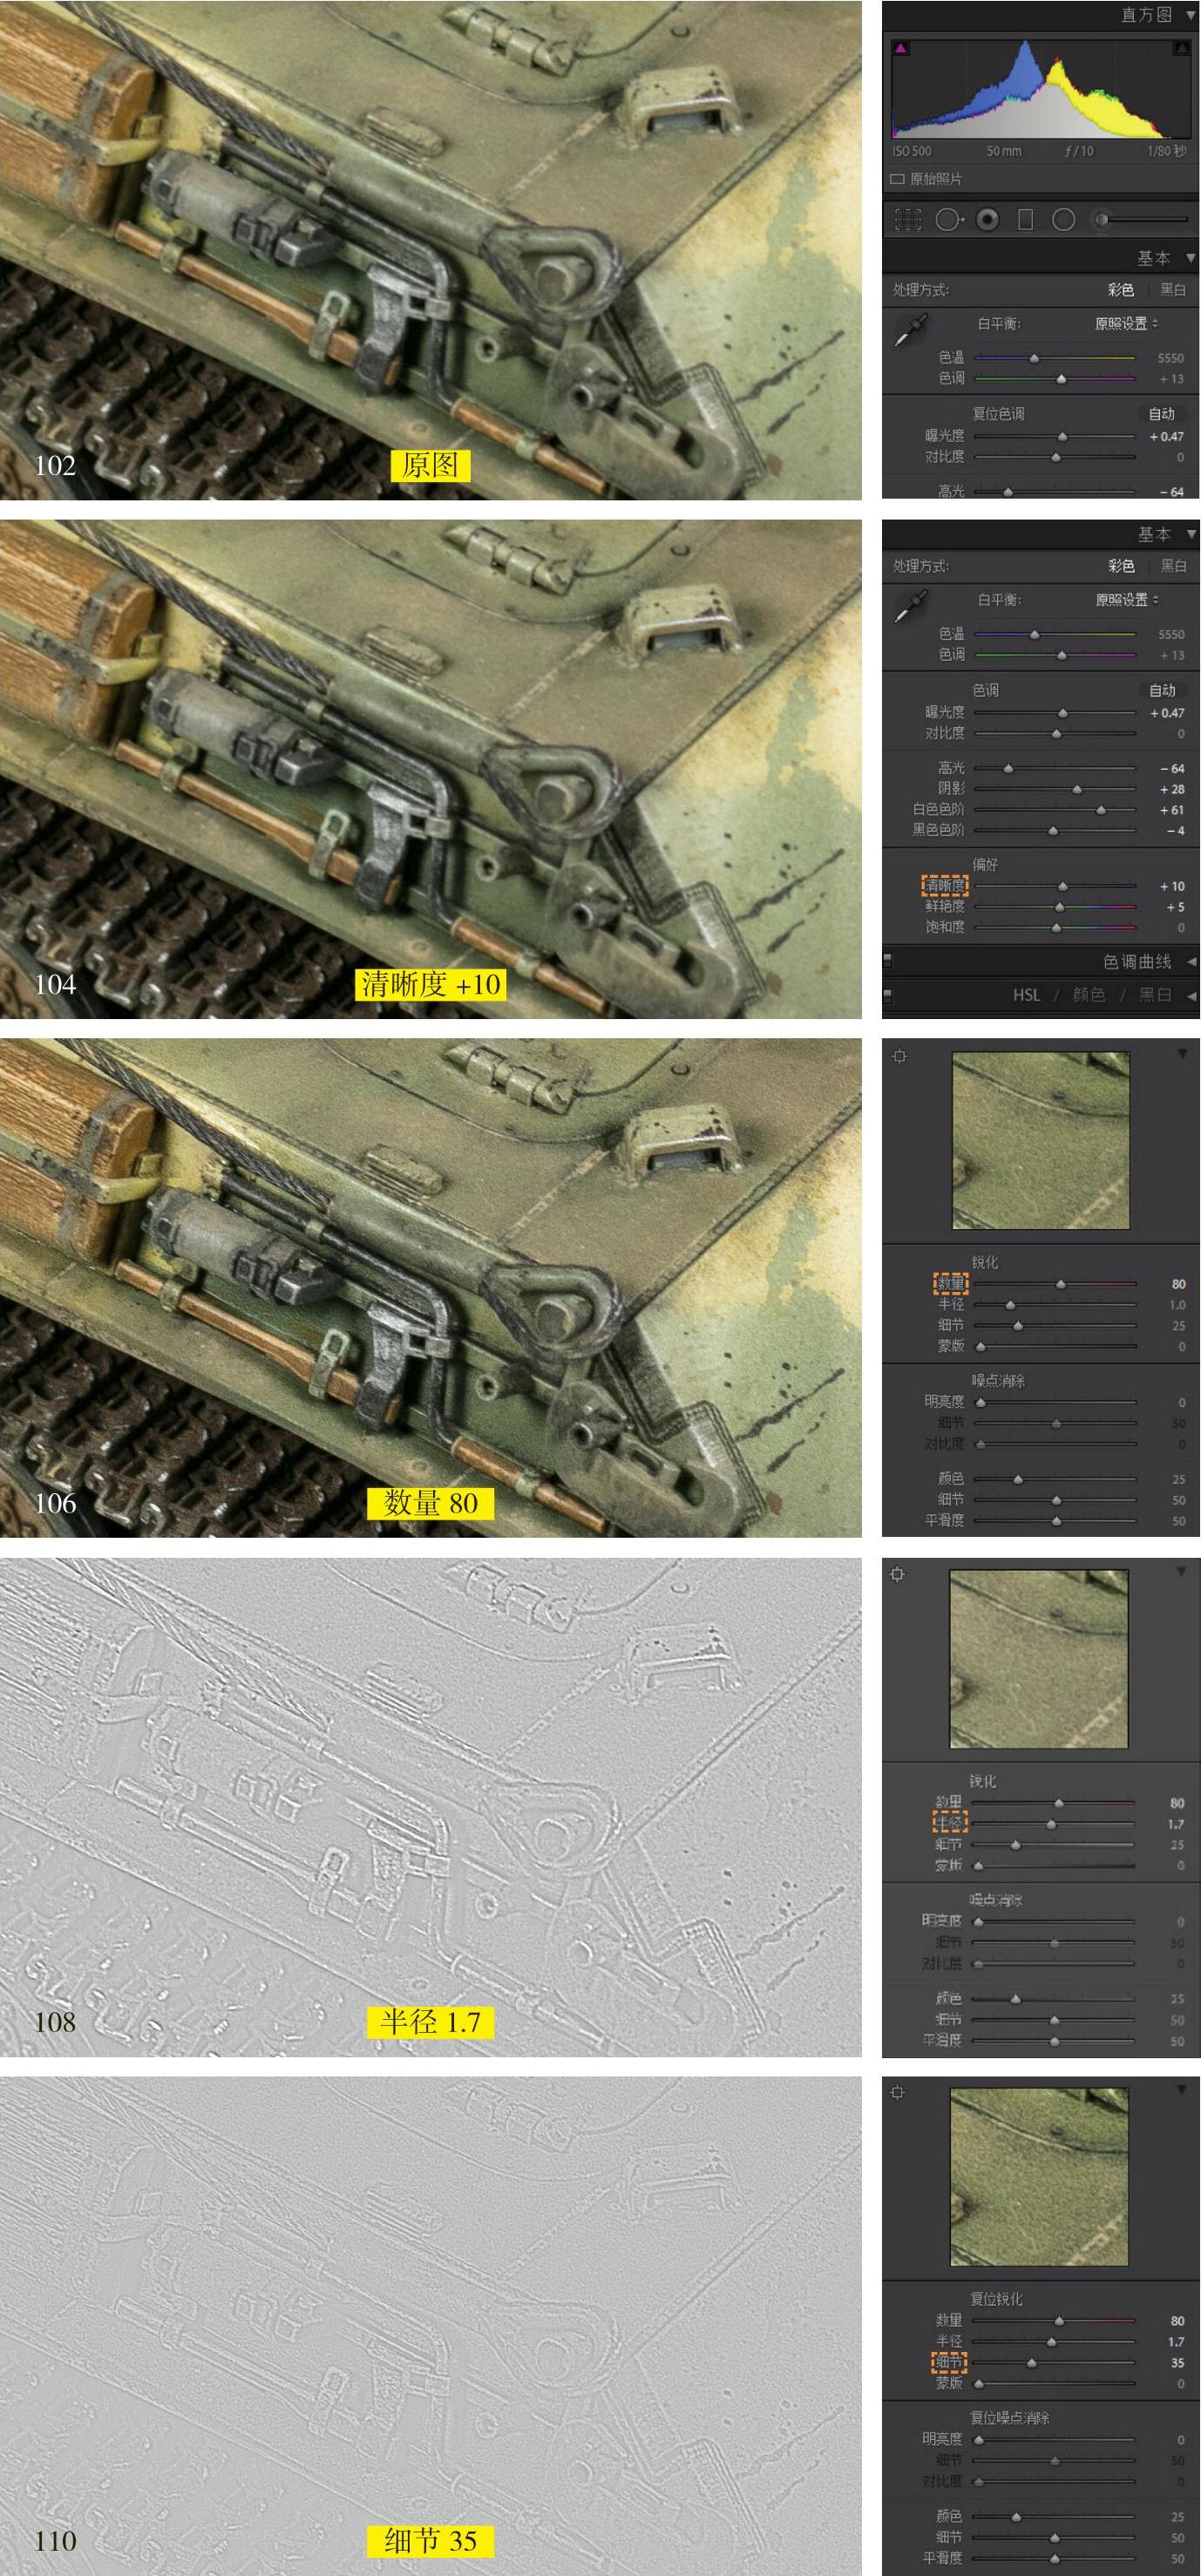1201x2576 pixels.
Task: Choose 彩色 processing in the 偏好 panel
Action: pos(1121,566)
